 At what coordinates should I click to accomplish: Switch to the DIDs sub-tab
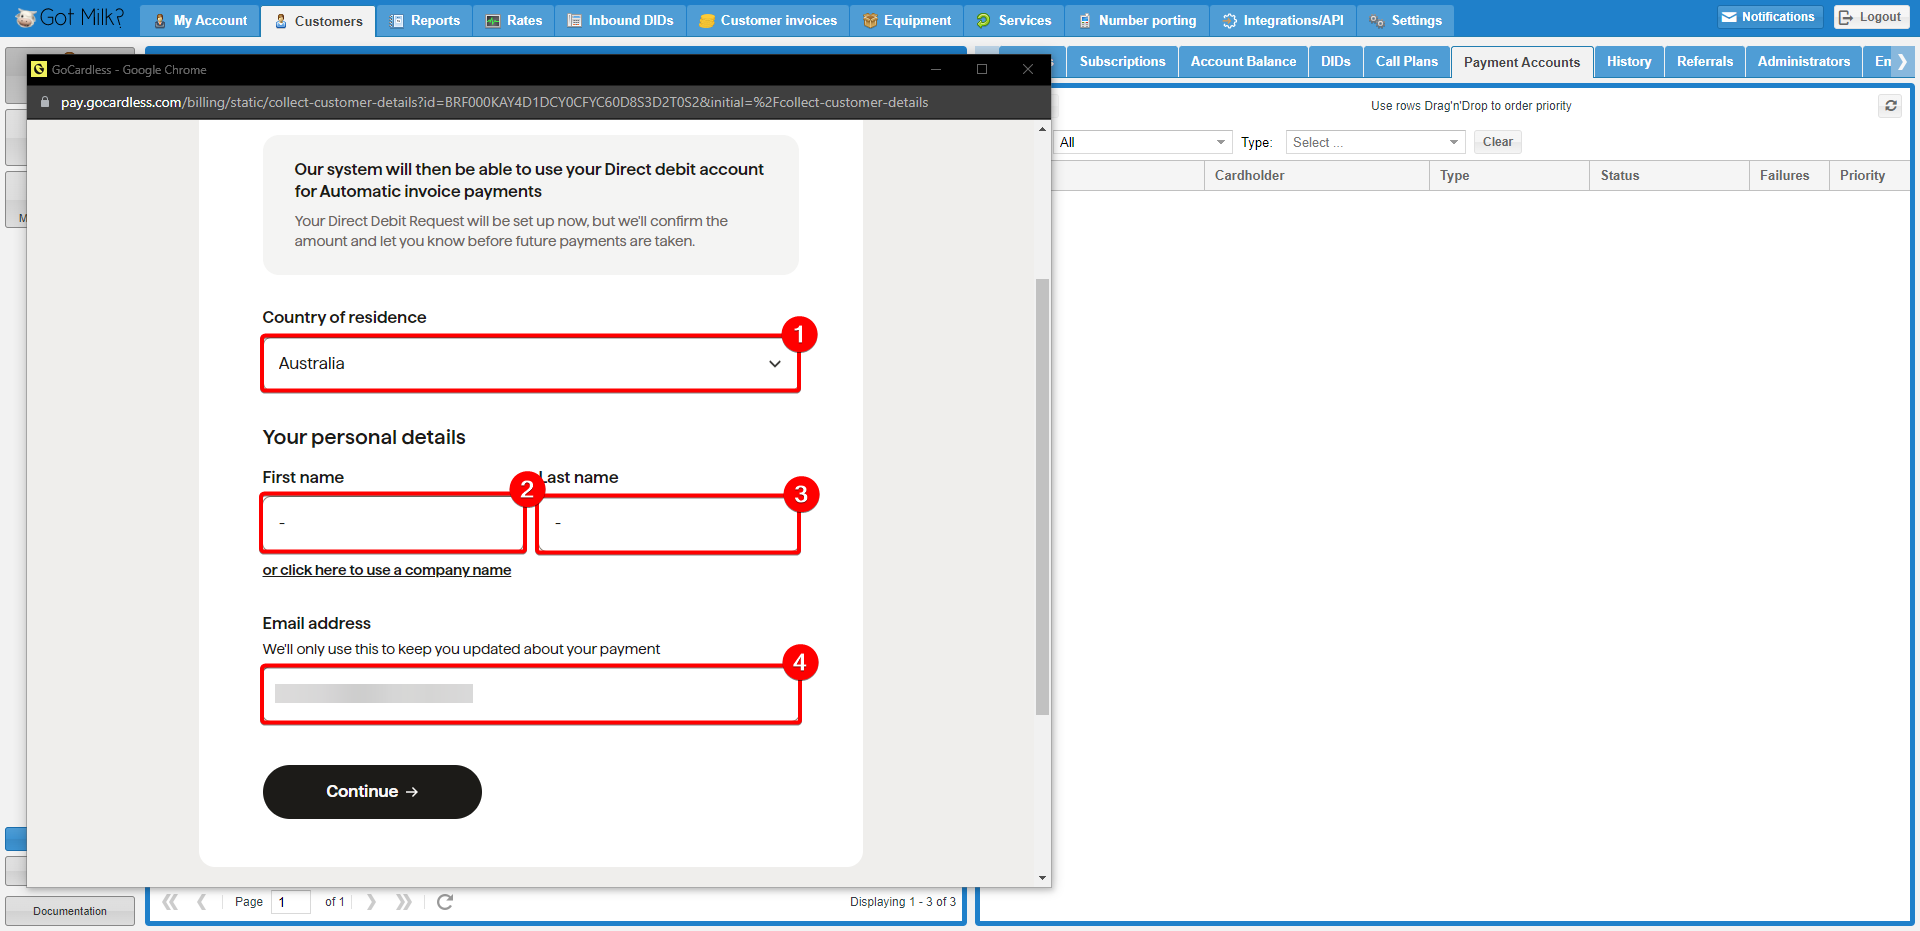click(1336, 62)
